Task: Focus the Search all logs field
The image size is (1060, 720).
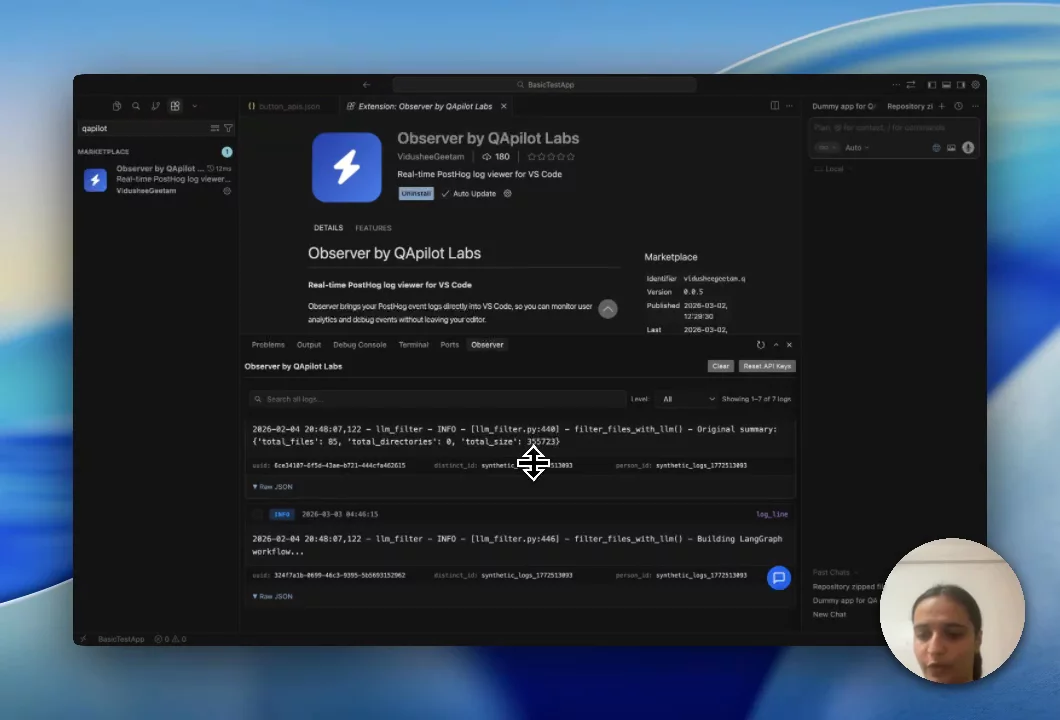Action: 437,399
